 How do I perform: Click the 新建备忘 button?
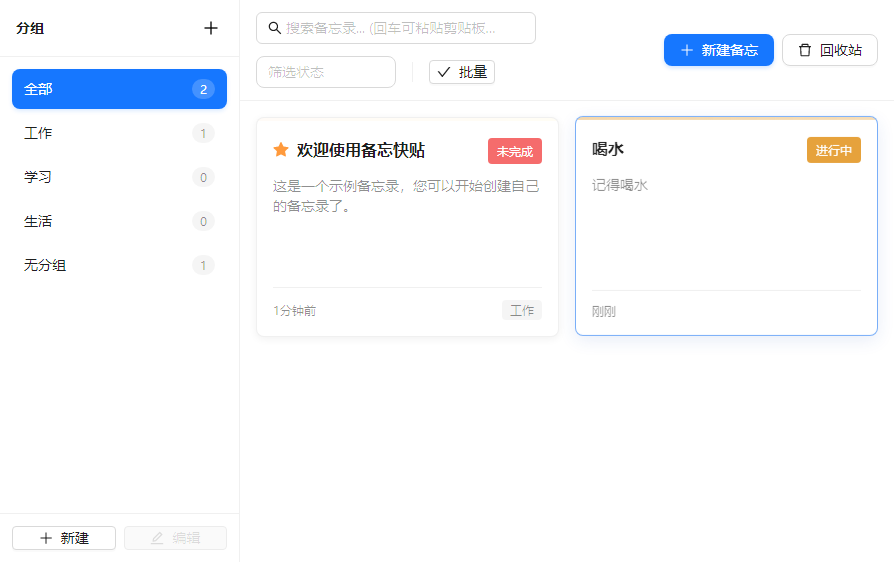pos(718,50)
